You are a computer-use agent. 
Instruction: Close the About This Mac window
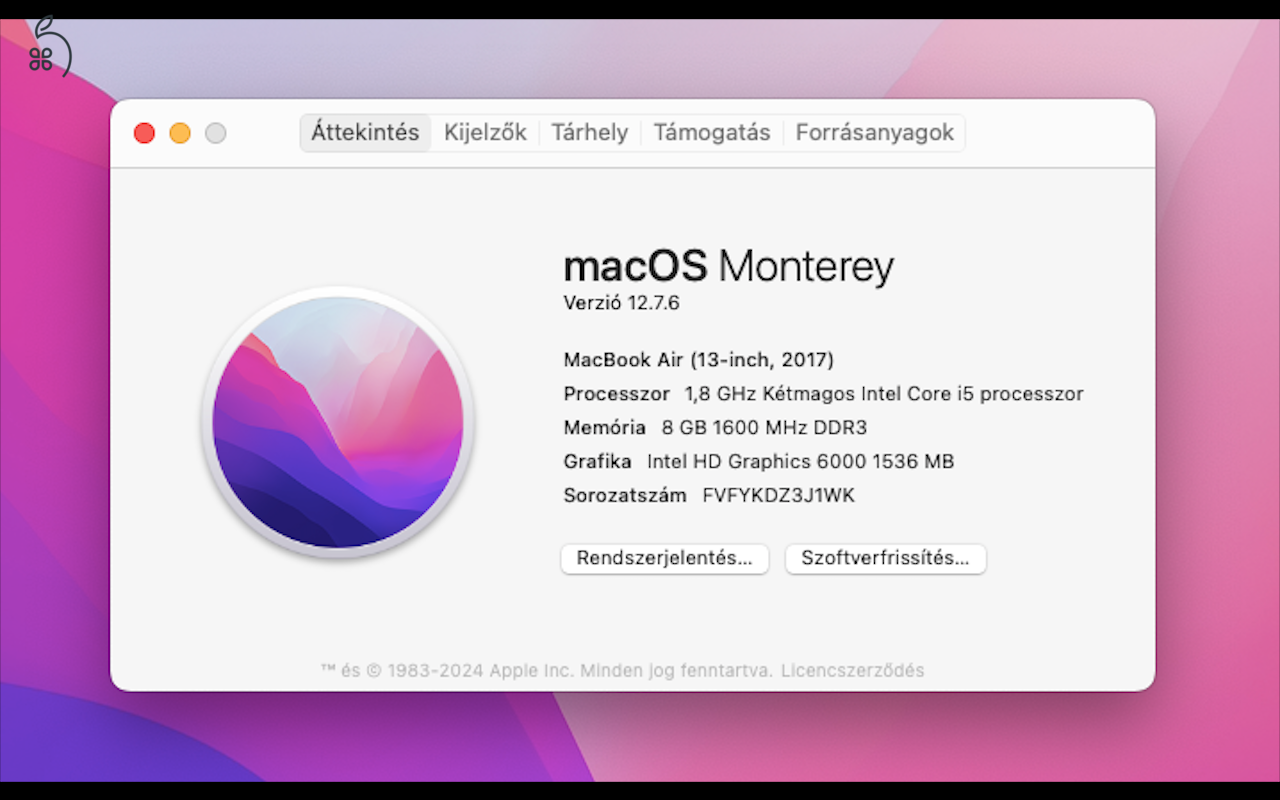(144, 133)
